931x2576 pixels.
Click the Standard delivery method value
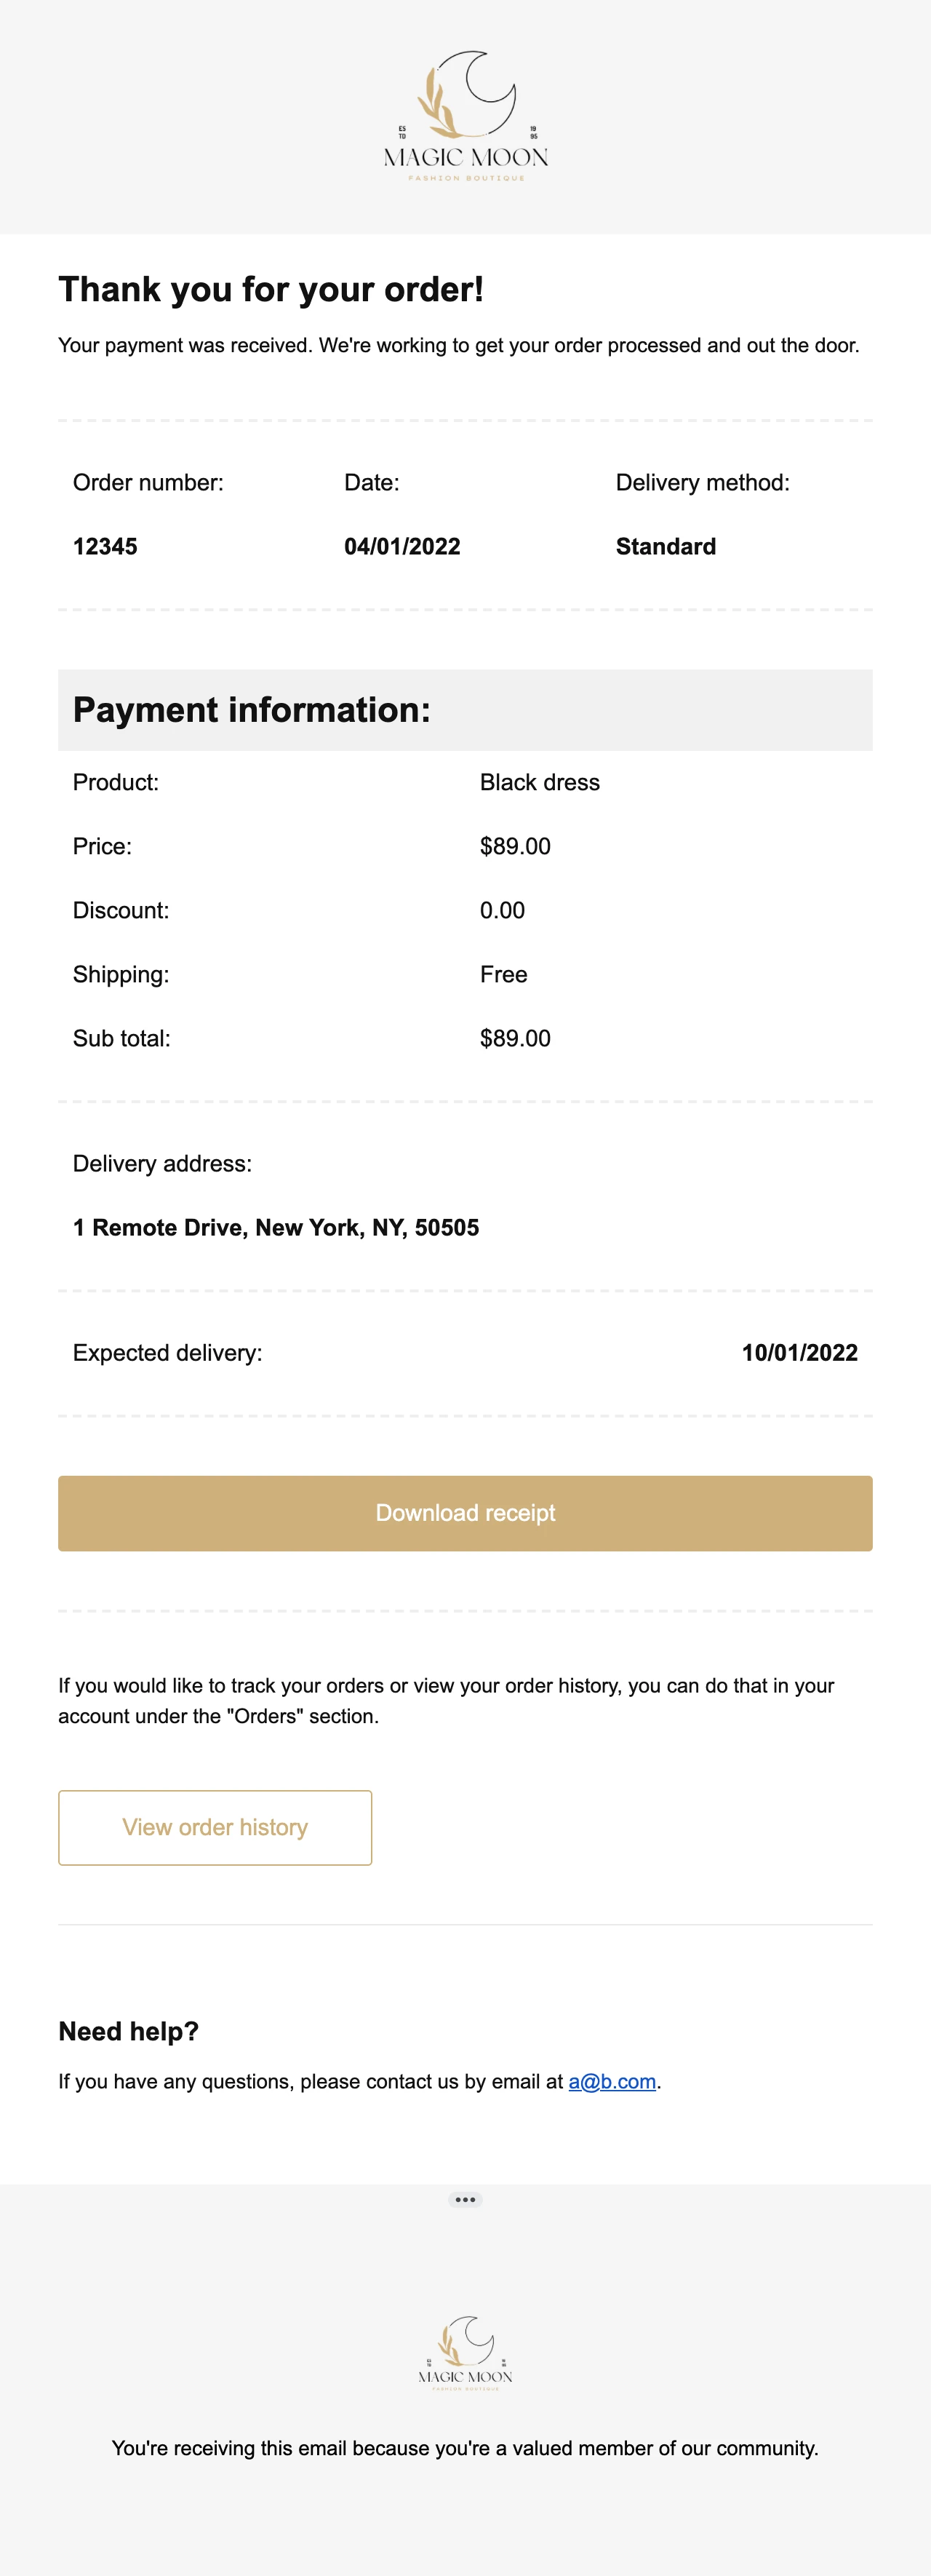pos(666,546)
